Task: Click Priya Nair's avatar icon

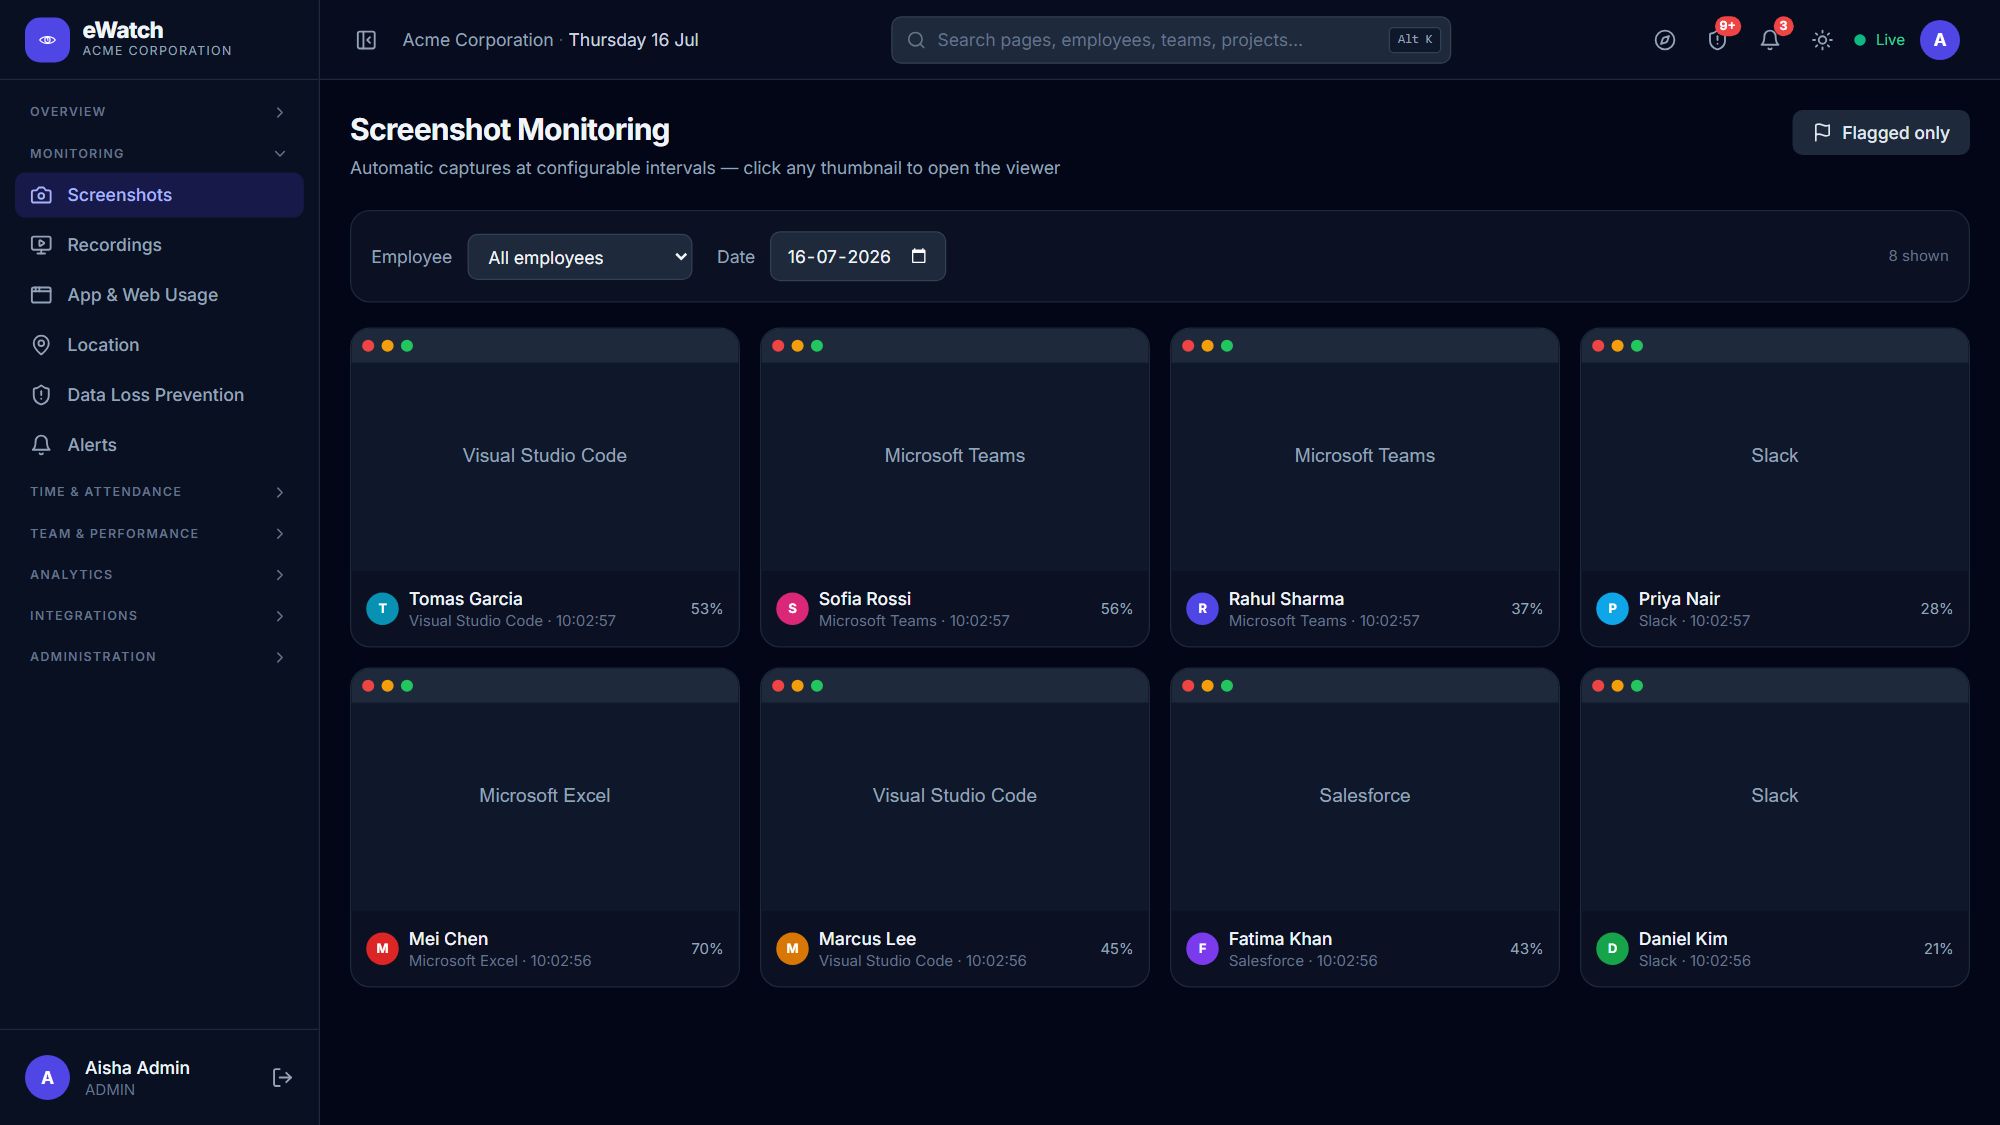Action: [x=1612, y=609]
